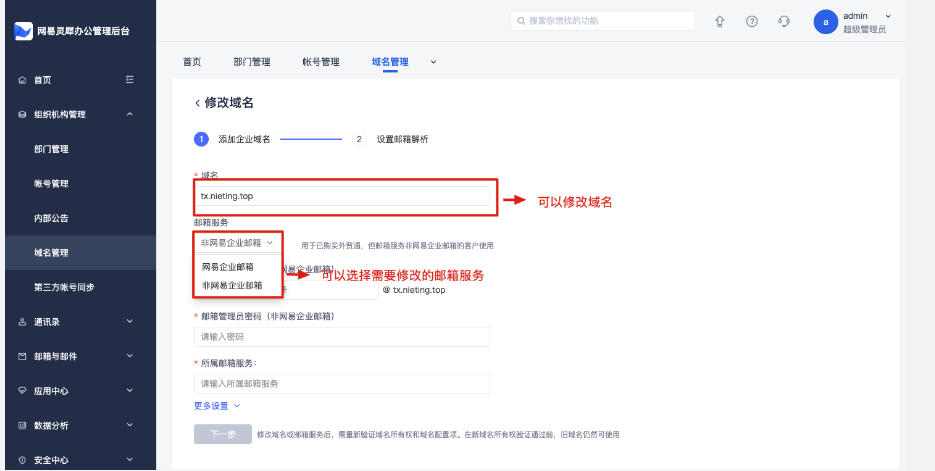Click the 邮箱与邮件 mail icon
Image resolution: width=935 pixels, height=471 pixels.
[x=23, y=357]
